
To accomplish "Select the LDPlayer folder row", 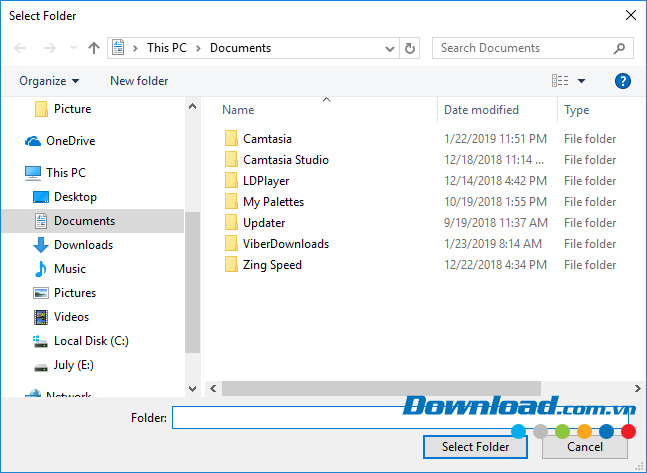I will (x=266, y=181).
